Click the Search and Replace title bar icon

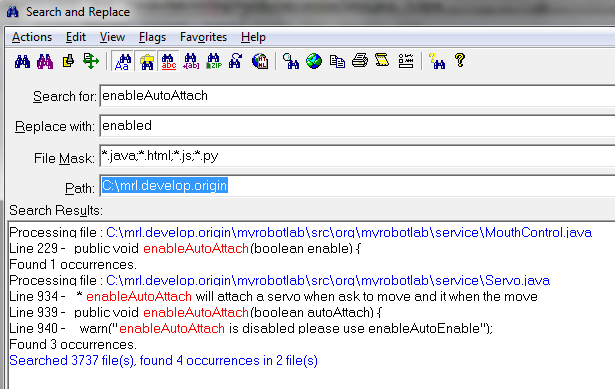click(x=13, y=12)
